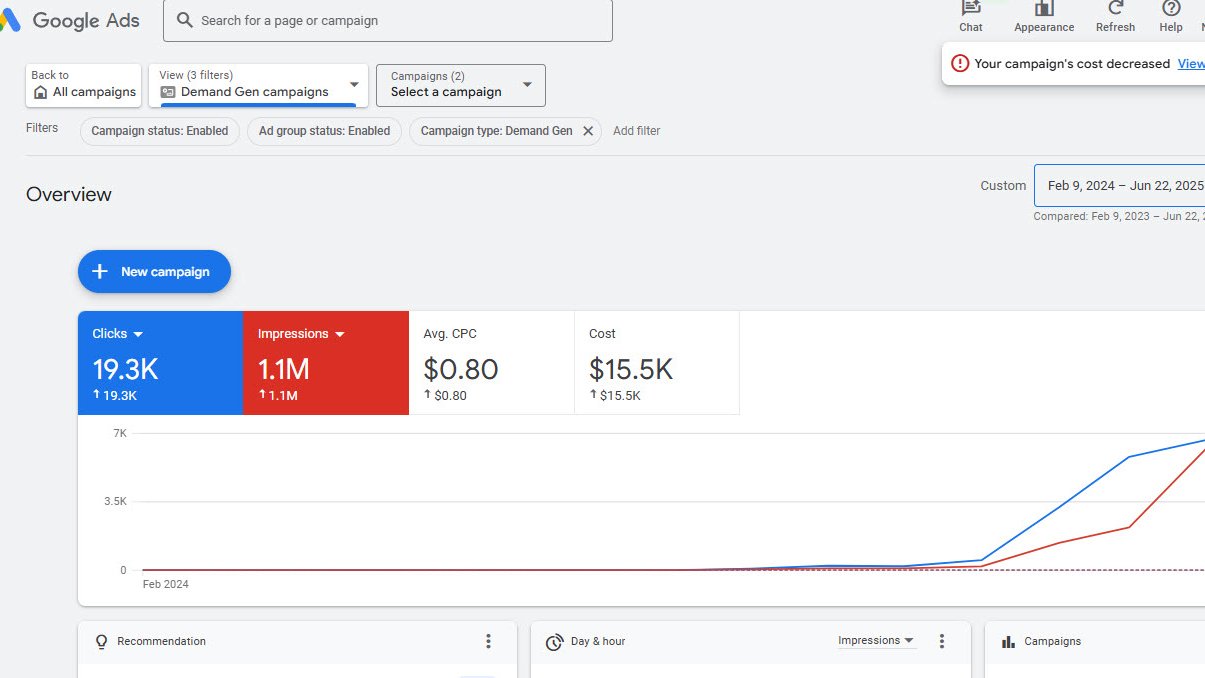Click the Recommendation lightbulb icon
The image size is (1205, 678).
(101, 641)
